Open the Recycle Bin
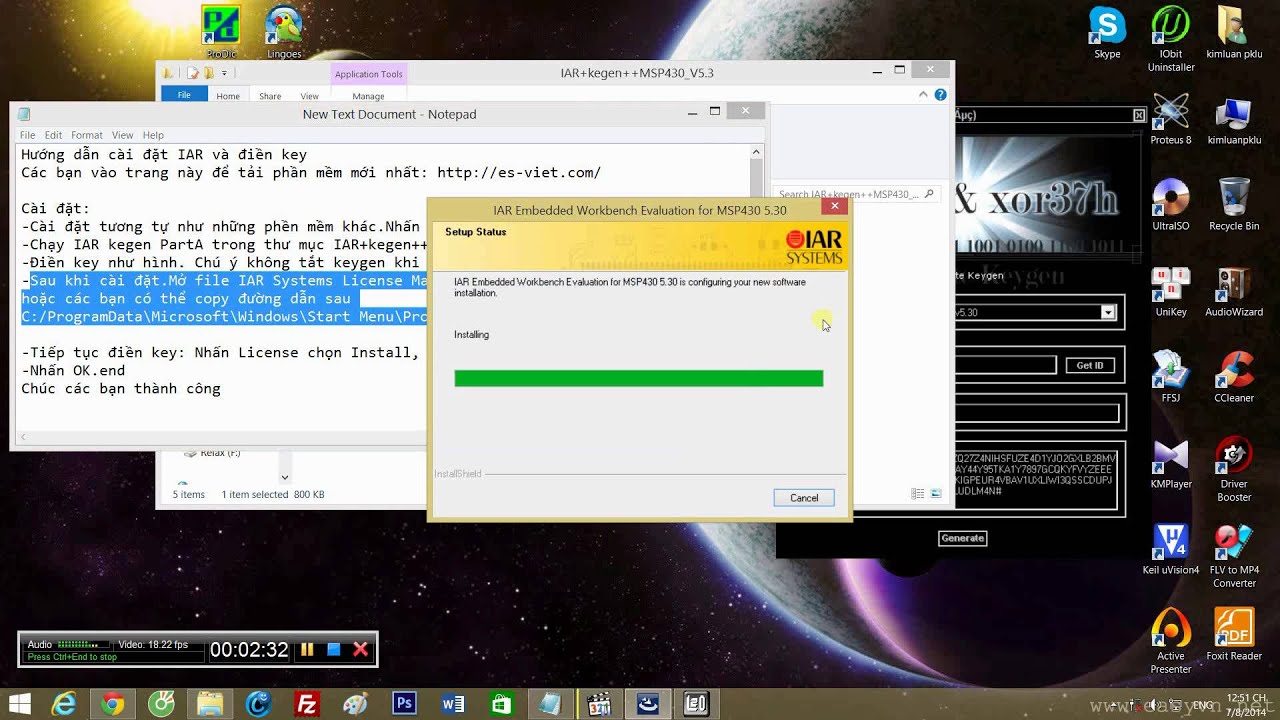 coord(1234,204)
